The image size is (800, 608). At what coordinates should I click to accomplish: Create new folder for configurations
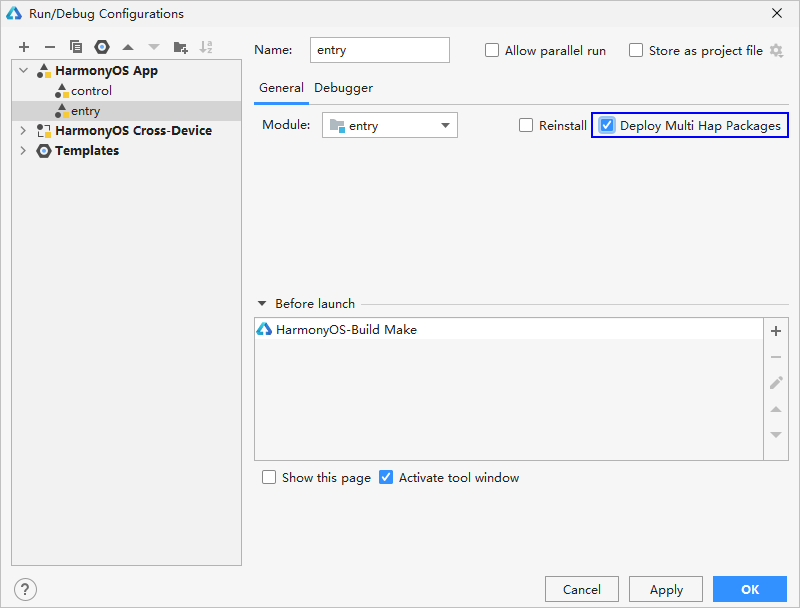[181, 47]
